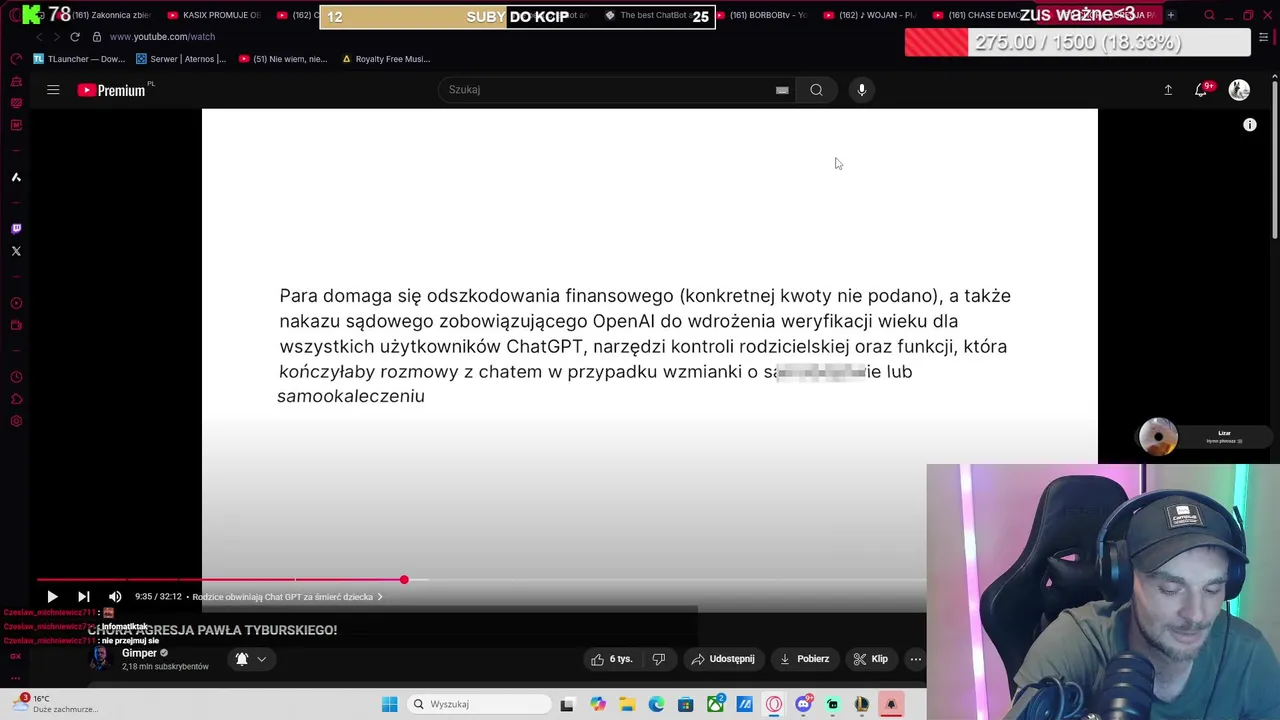Open Opera sidebar history clock
Viewport: 1280px width, 720px height.
(16, 377)
